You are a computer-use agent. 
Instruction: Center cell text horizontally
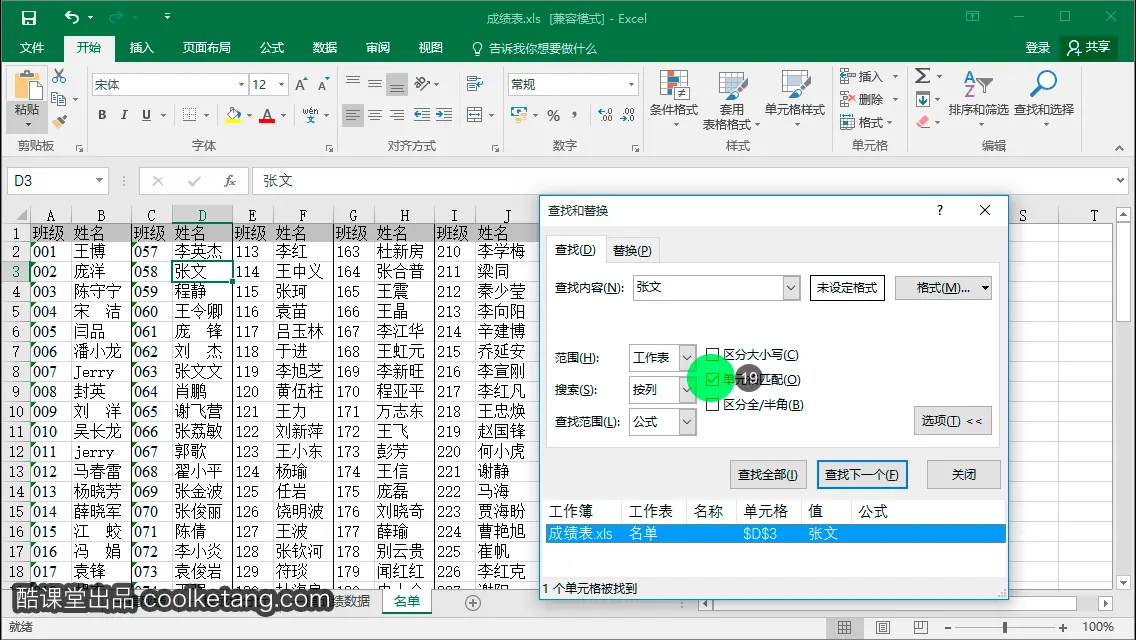click(x=375, y=115)
